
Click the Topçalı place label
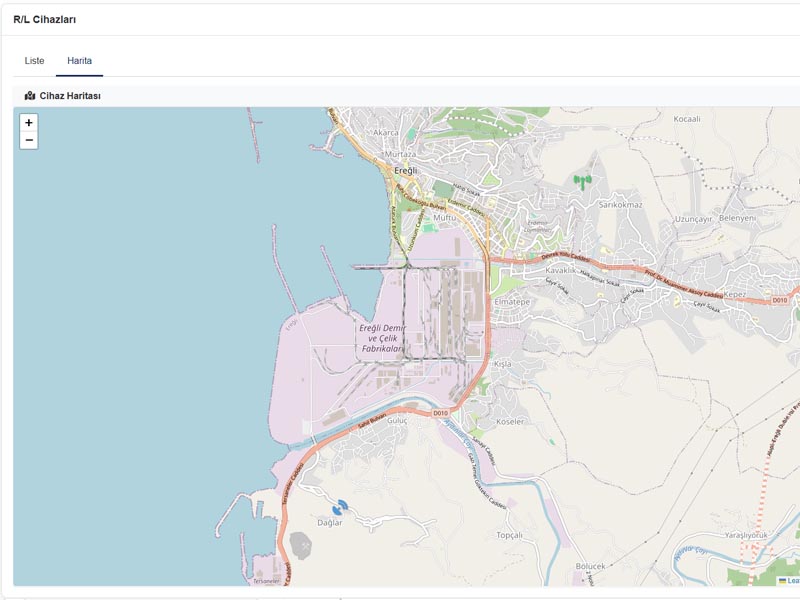click(509, 535)
